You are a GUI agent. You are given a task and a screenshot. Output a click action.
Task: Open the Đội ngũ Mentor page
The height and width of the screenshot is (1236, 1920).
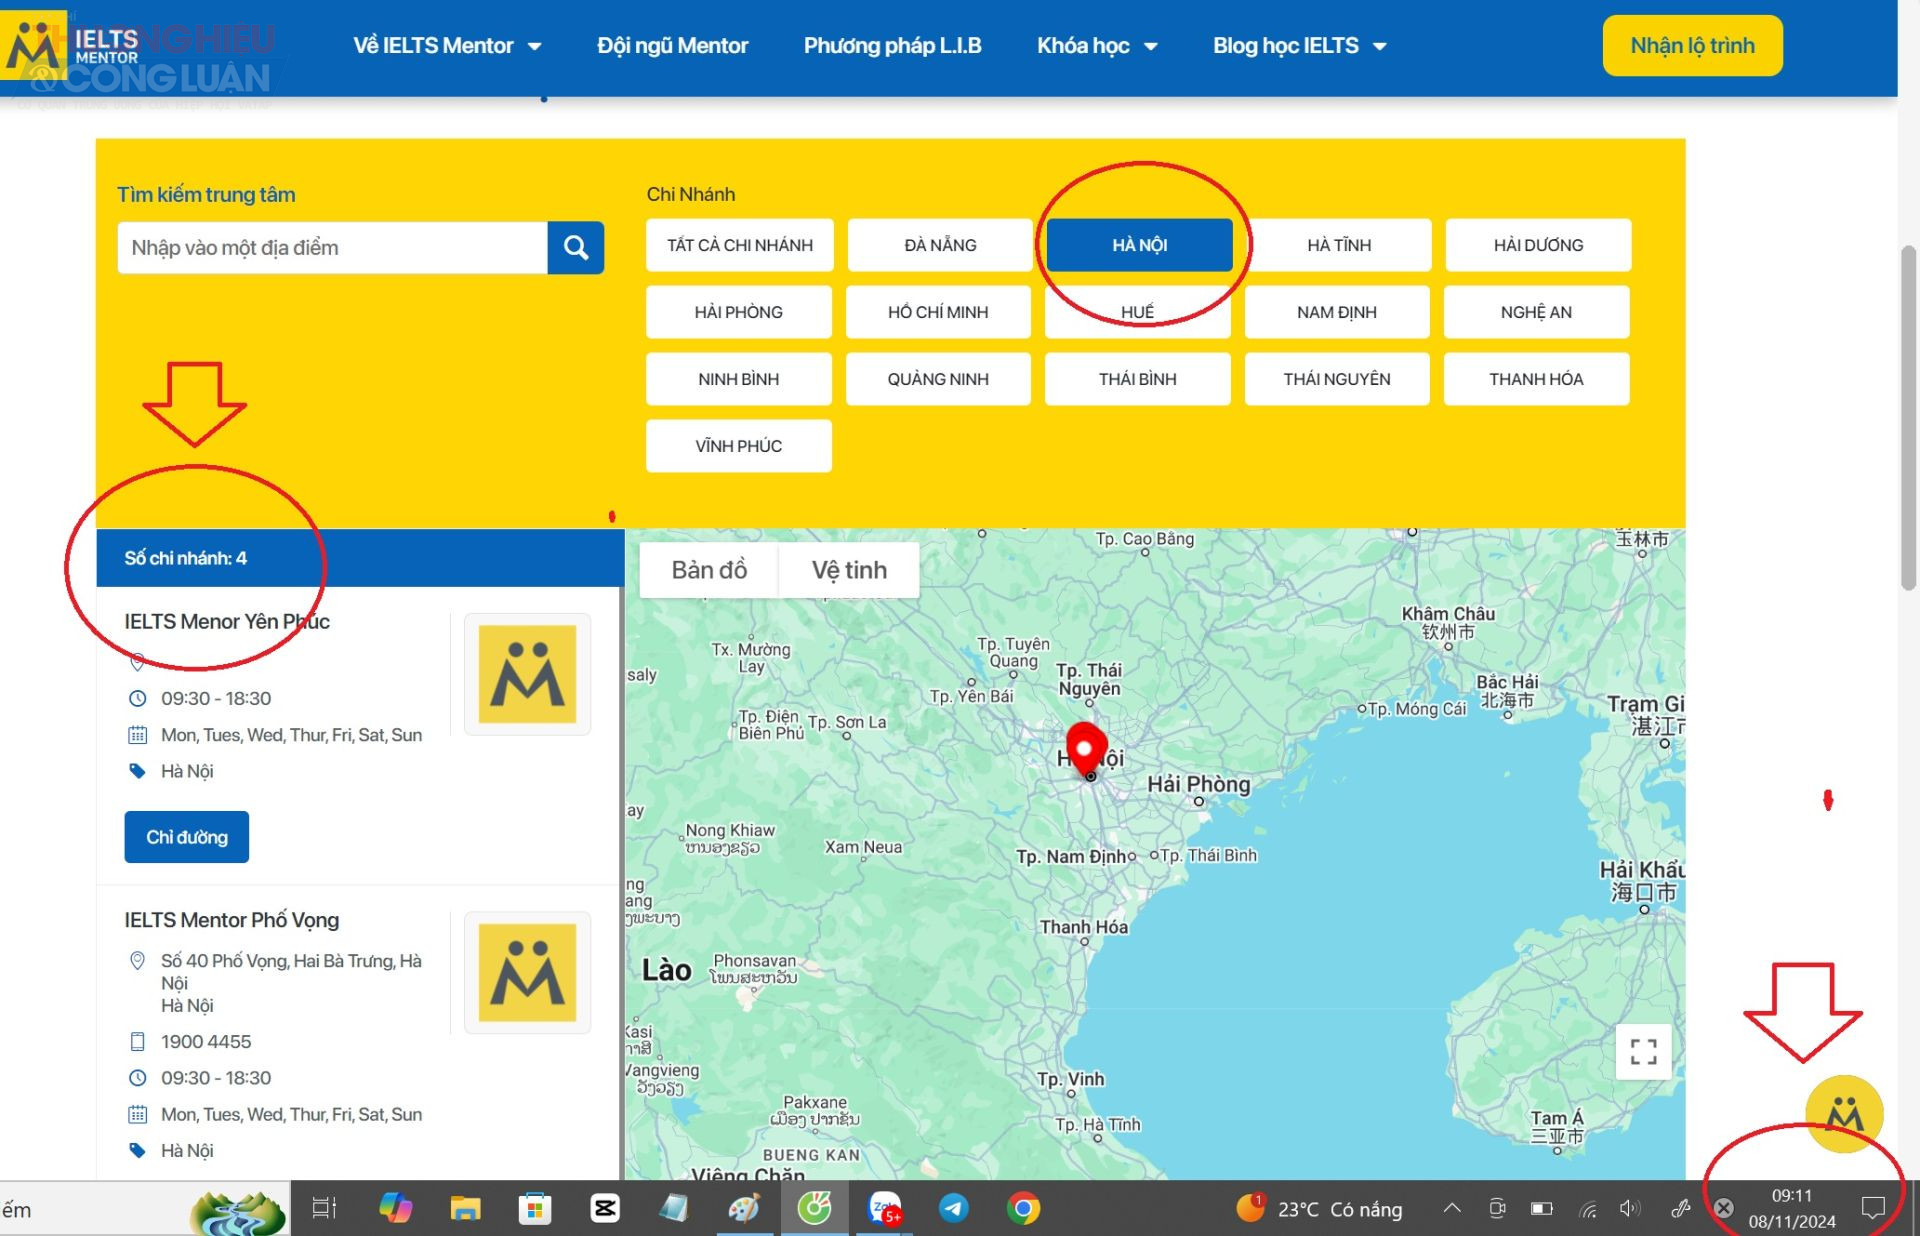tap(672, 45)
